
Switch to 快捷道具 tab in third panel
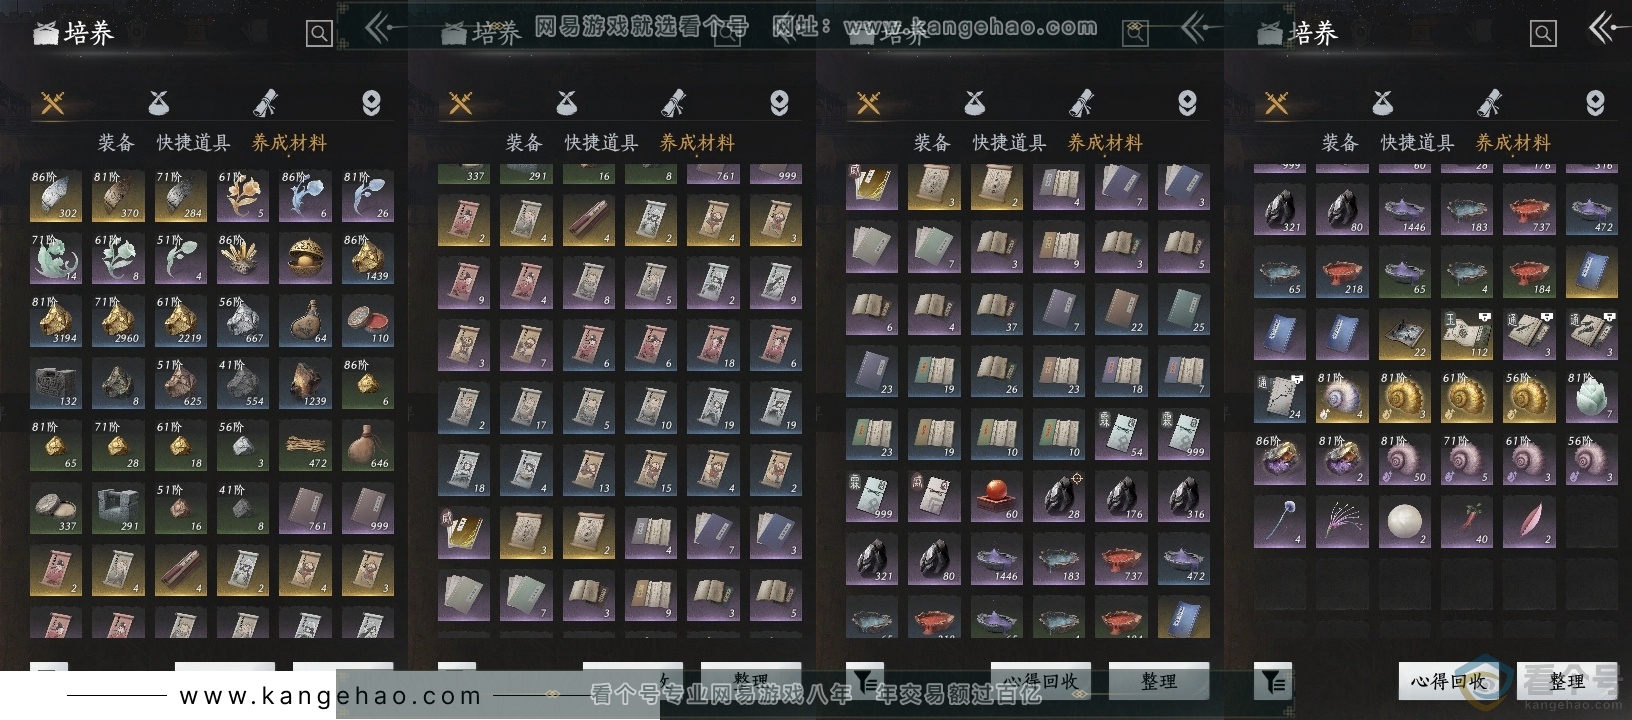click(x=1009, y=143)
